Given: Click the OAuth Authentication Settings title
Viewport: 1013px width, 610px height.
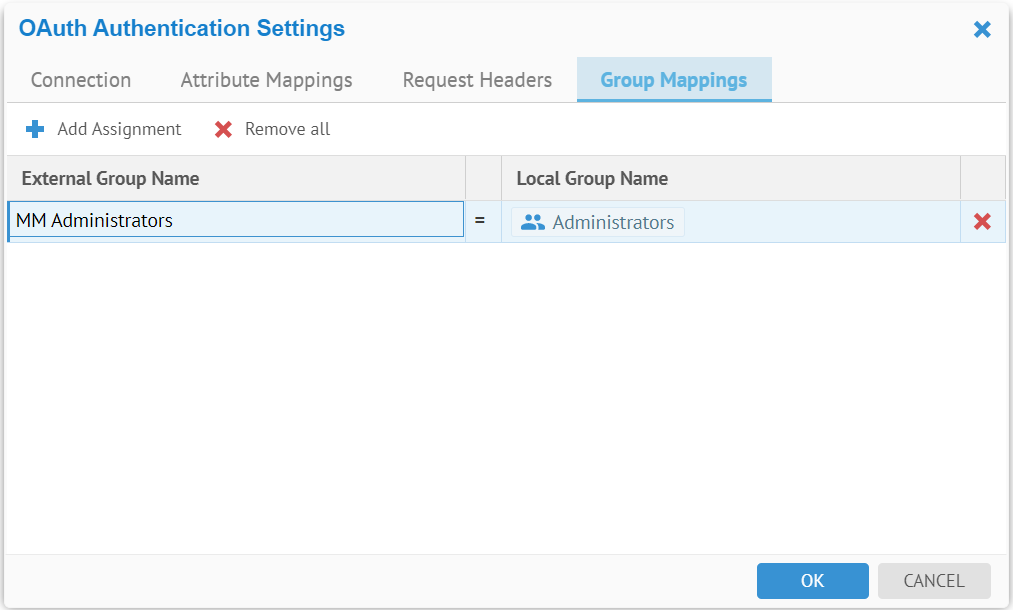Looking at the screenshot, I should pos(182,29).
